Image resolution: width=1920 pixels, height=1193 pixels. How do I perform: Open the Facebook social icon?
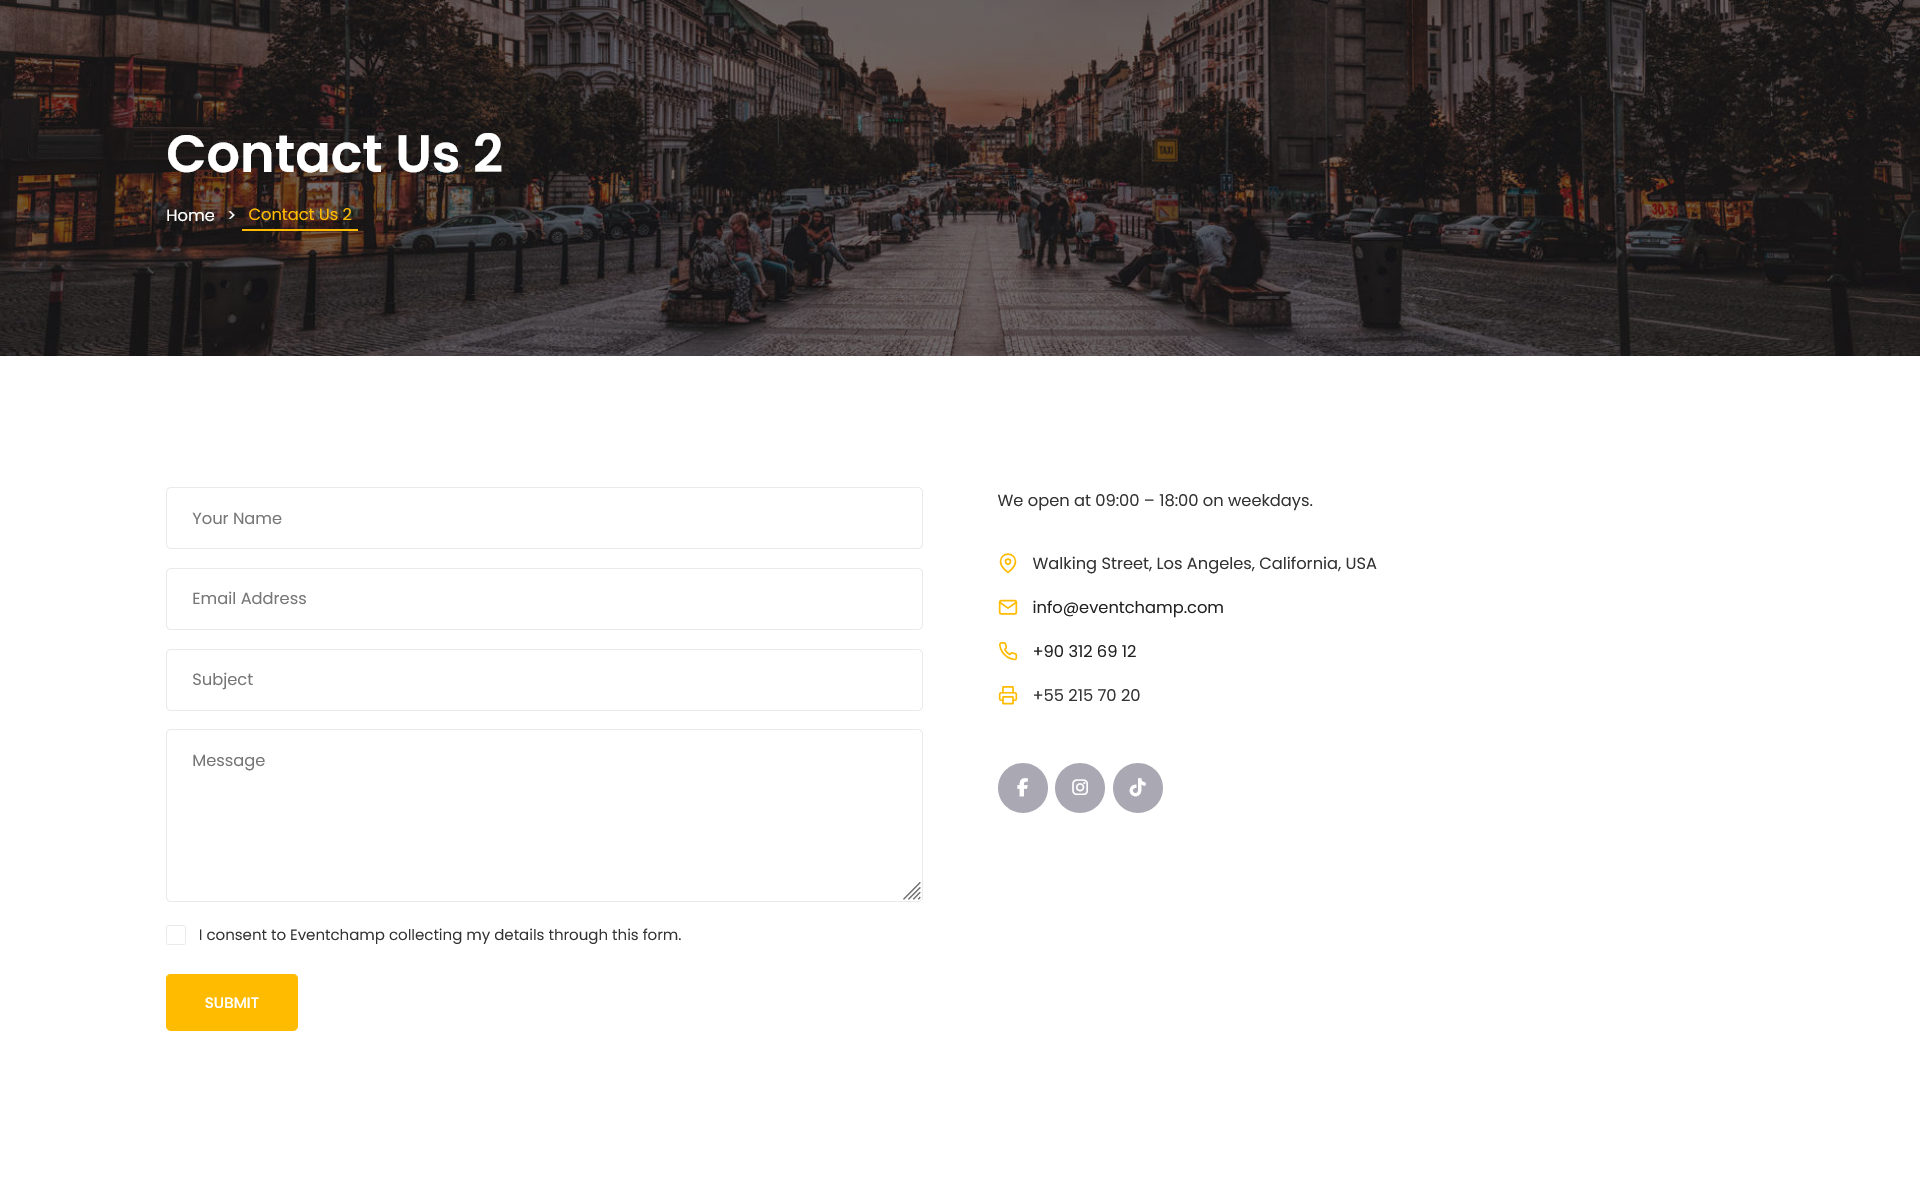pyautogui.click(x=1022, y=788)
